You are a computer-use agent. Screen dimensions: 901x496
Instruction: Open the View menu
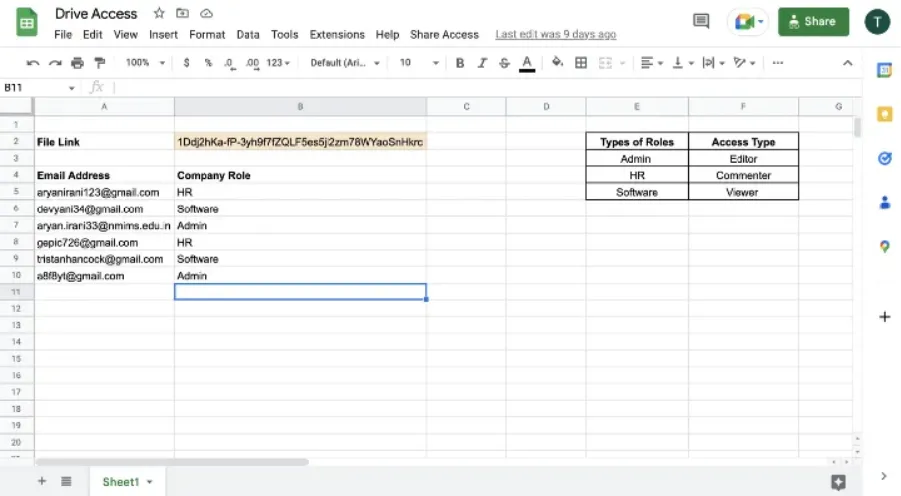point(125,34)
